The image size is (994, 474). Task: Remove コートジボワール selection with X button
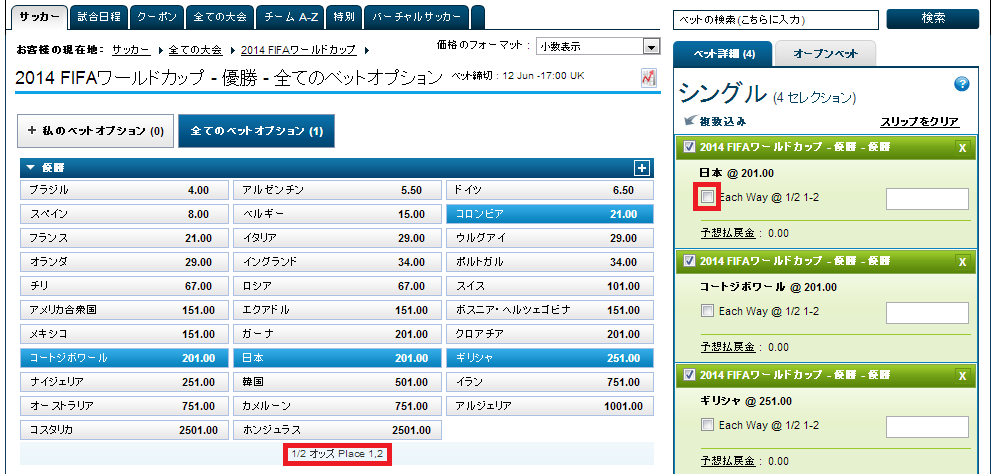[x=962, y=262]
